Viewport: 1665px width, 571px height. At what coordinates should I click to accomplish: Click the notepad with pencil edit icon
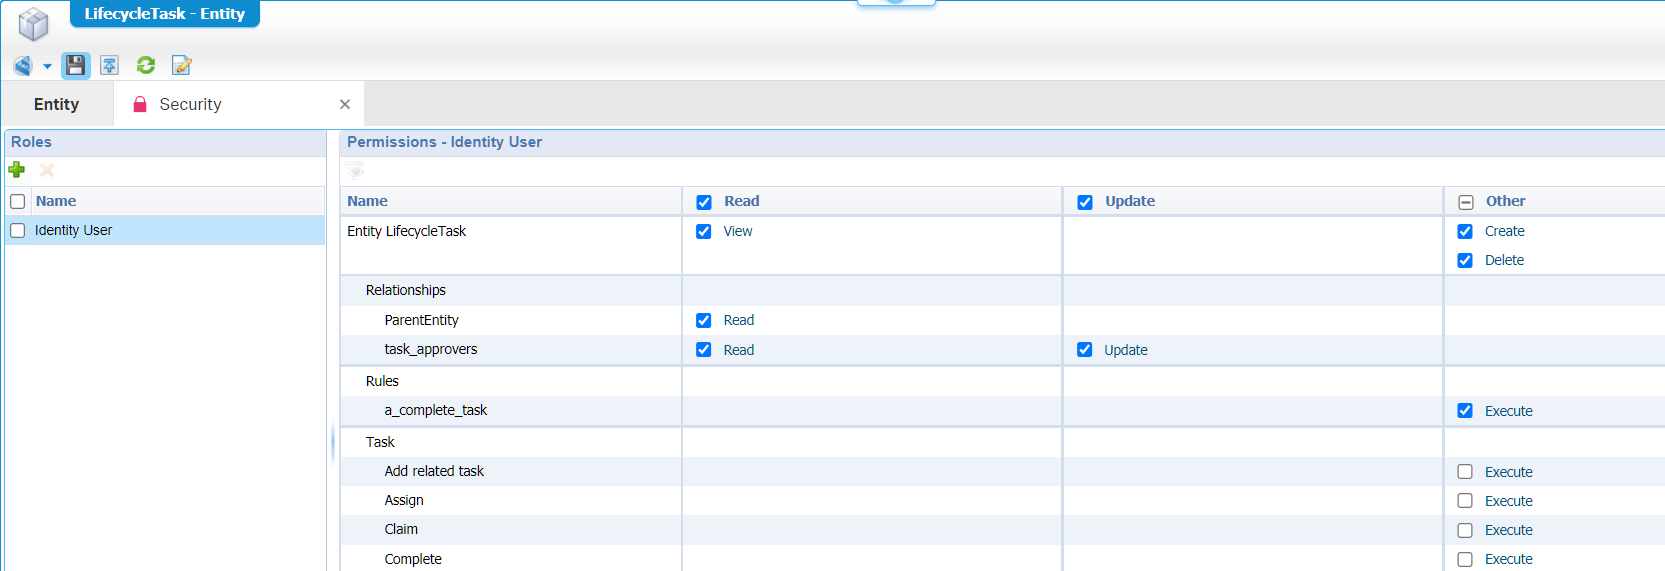[181, 66]
